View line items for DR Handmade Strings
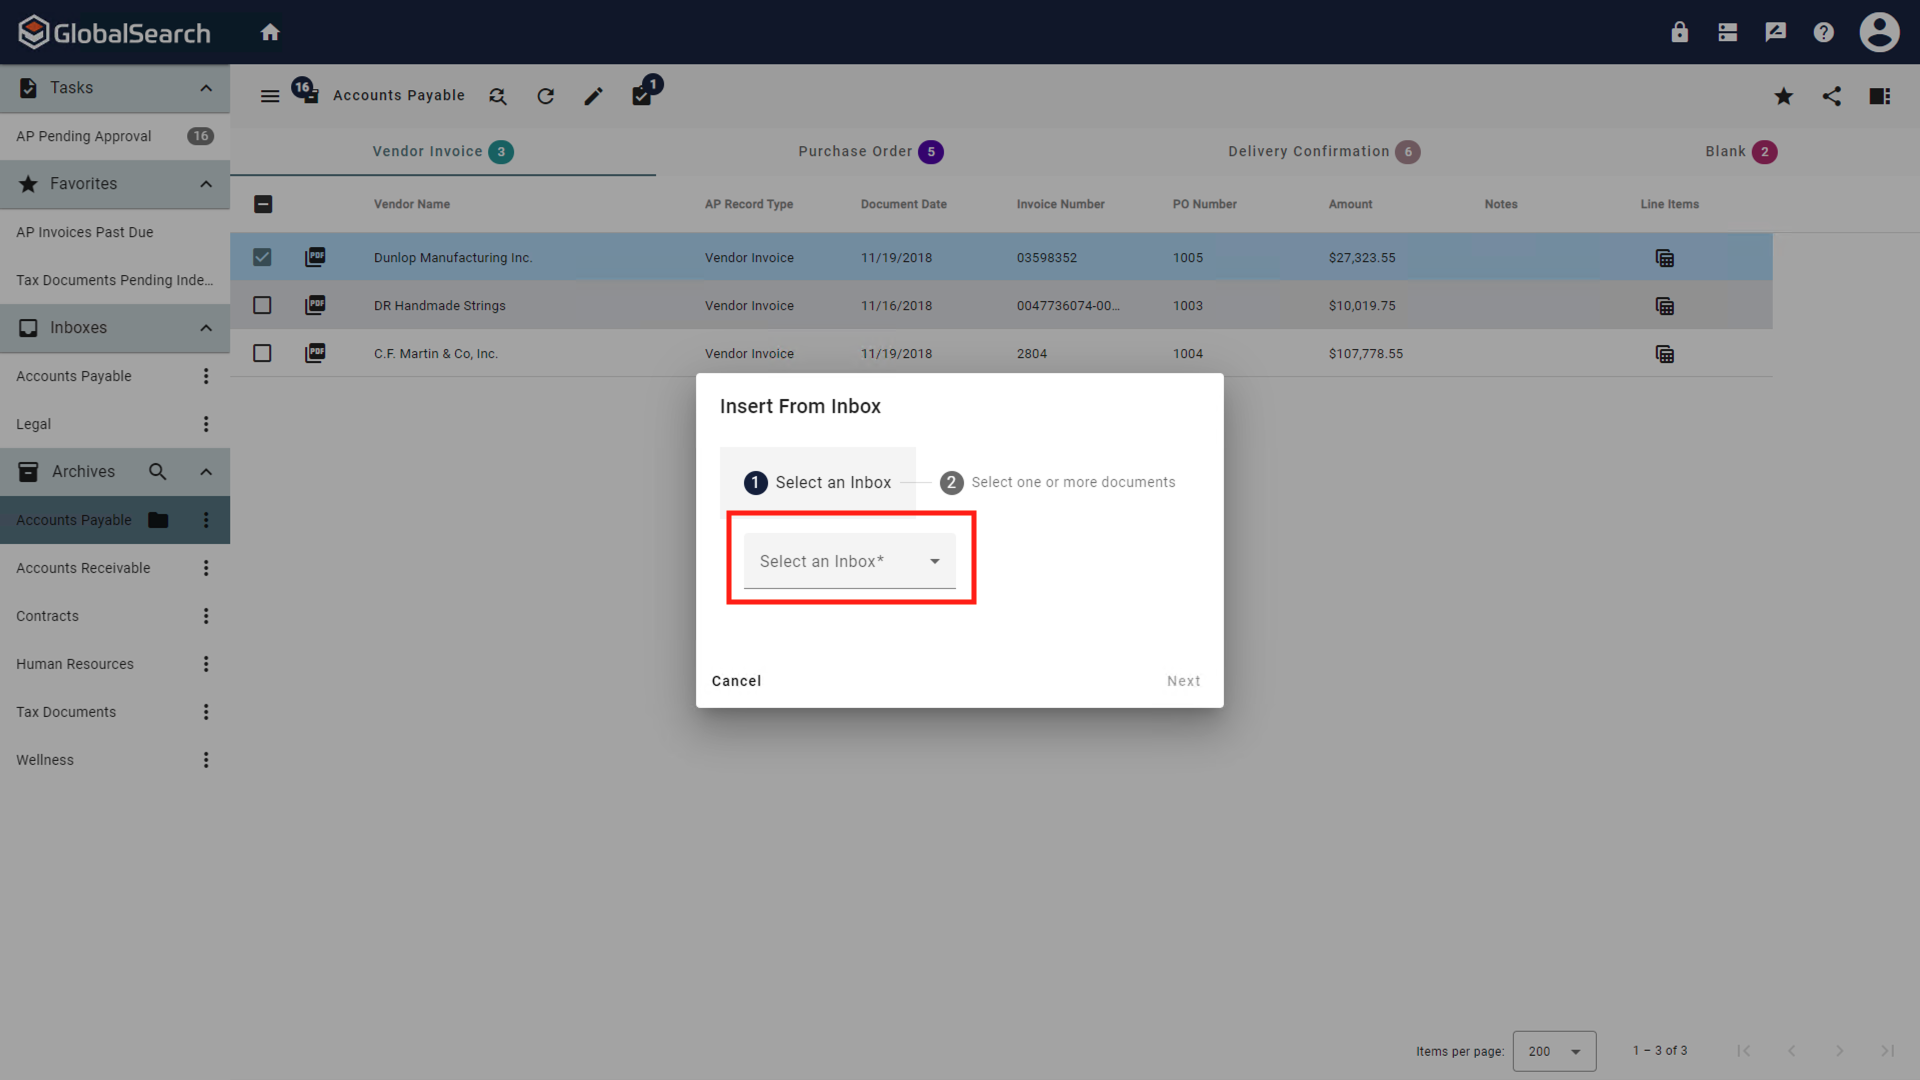 [x=1665, y=306]
